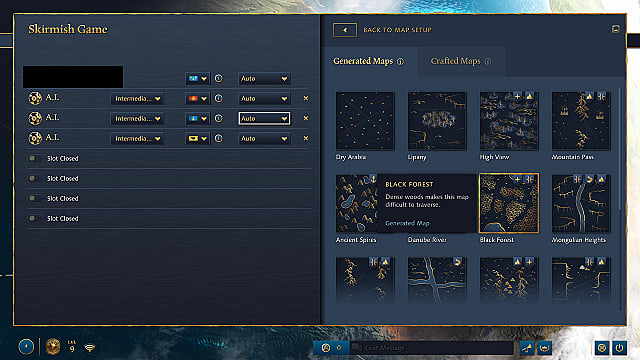Image resolution: width=640 pixels, height=360 pixels.
Task: Select the Lipany map thumbnail
Action: point(437,121)
